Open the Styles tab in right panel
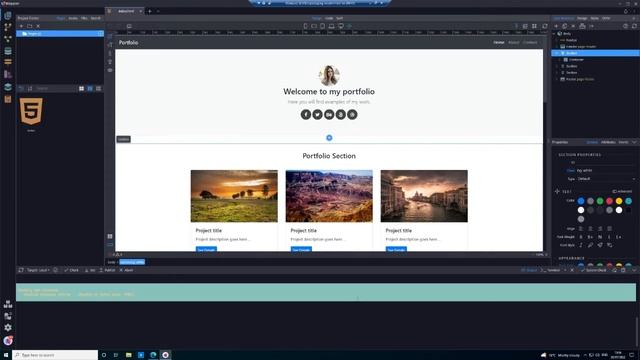The height and width of the screenshot is (360, 640). coord(595,18)
